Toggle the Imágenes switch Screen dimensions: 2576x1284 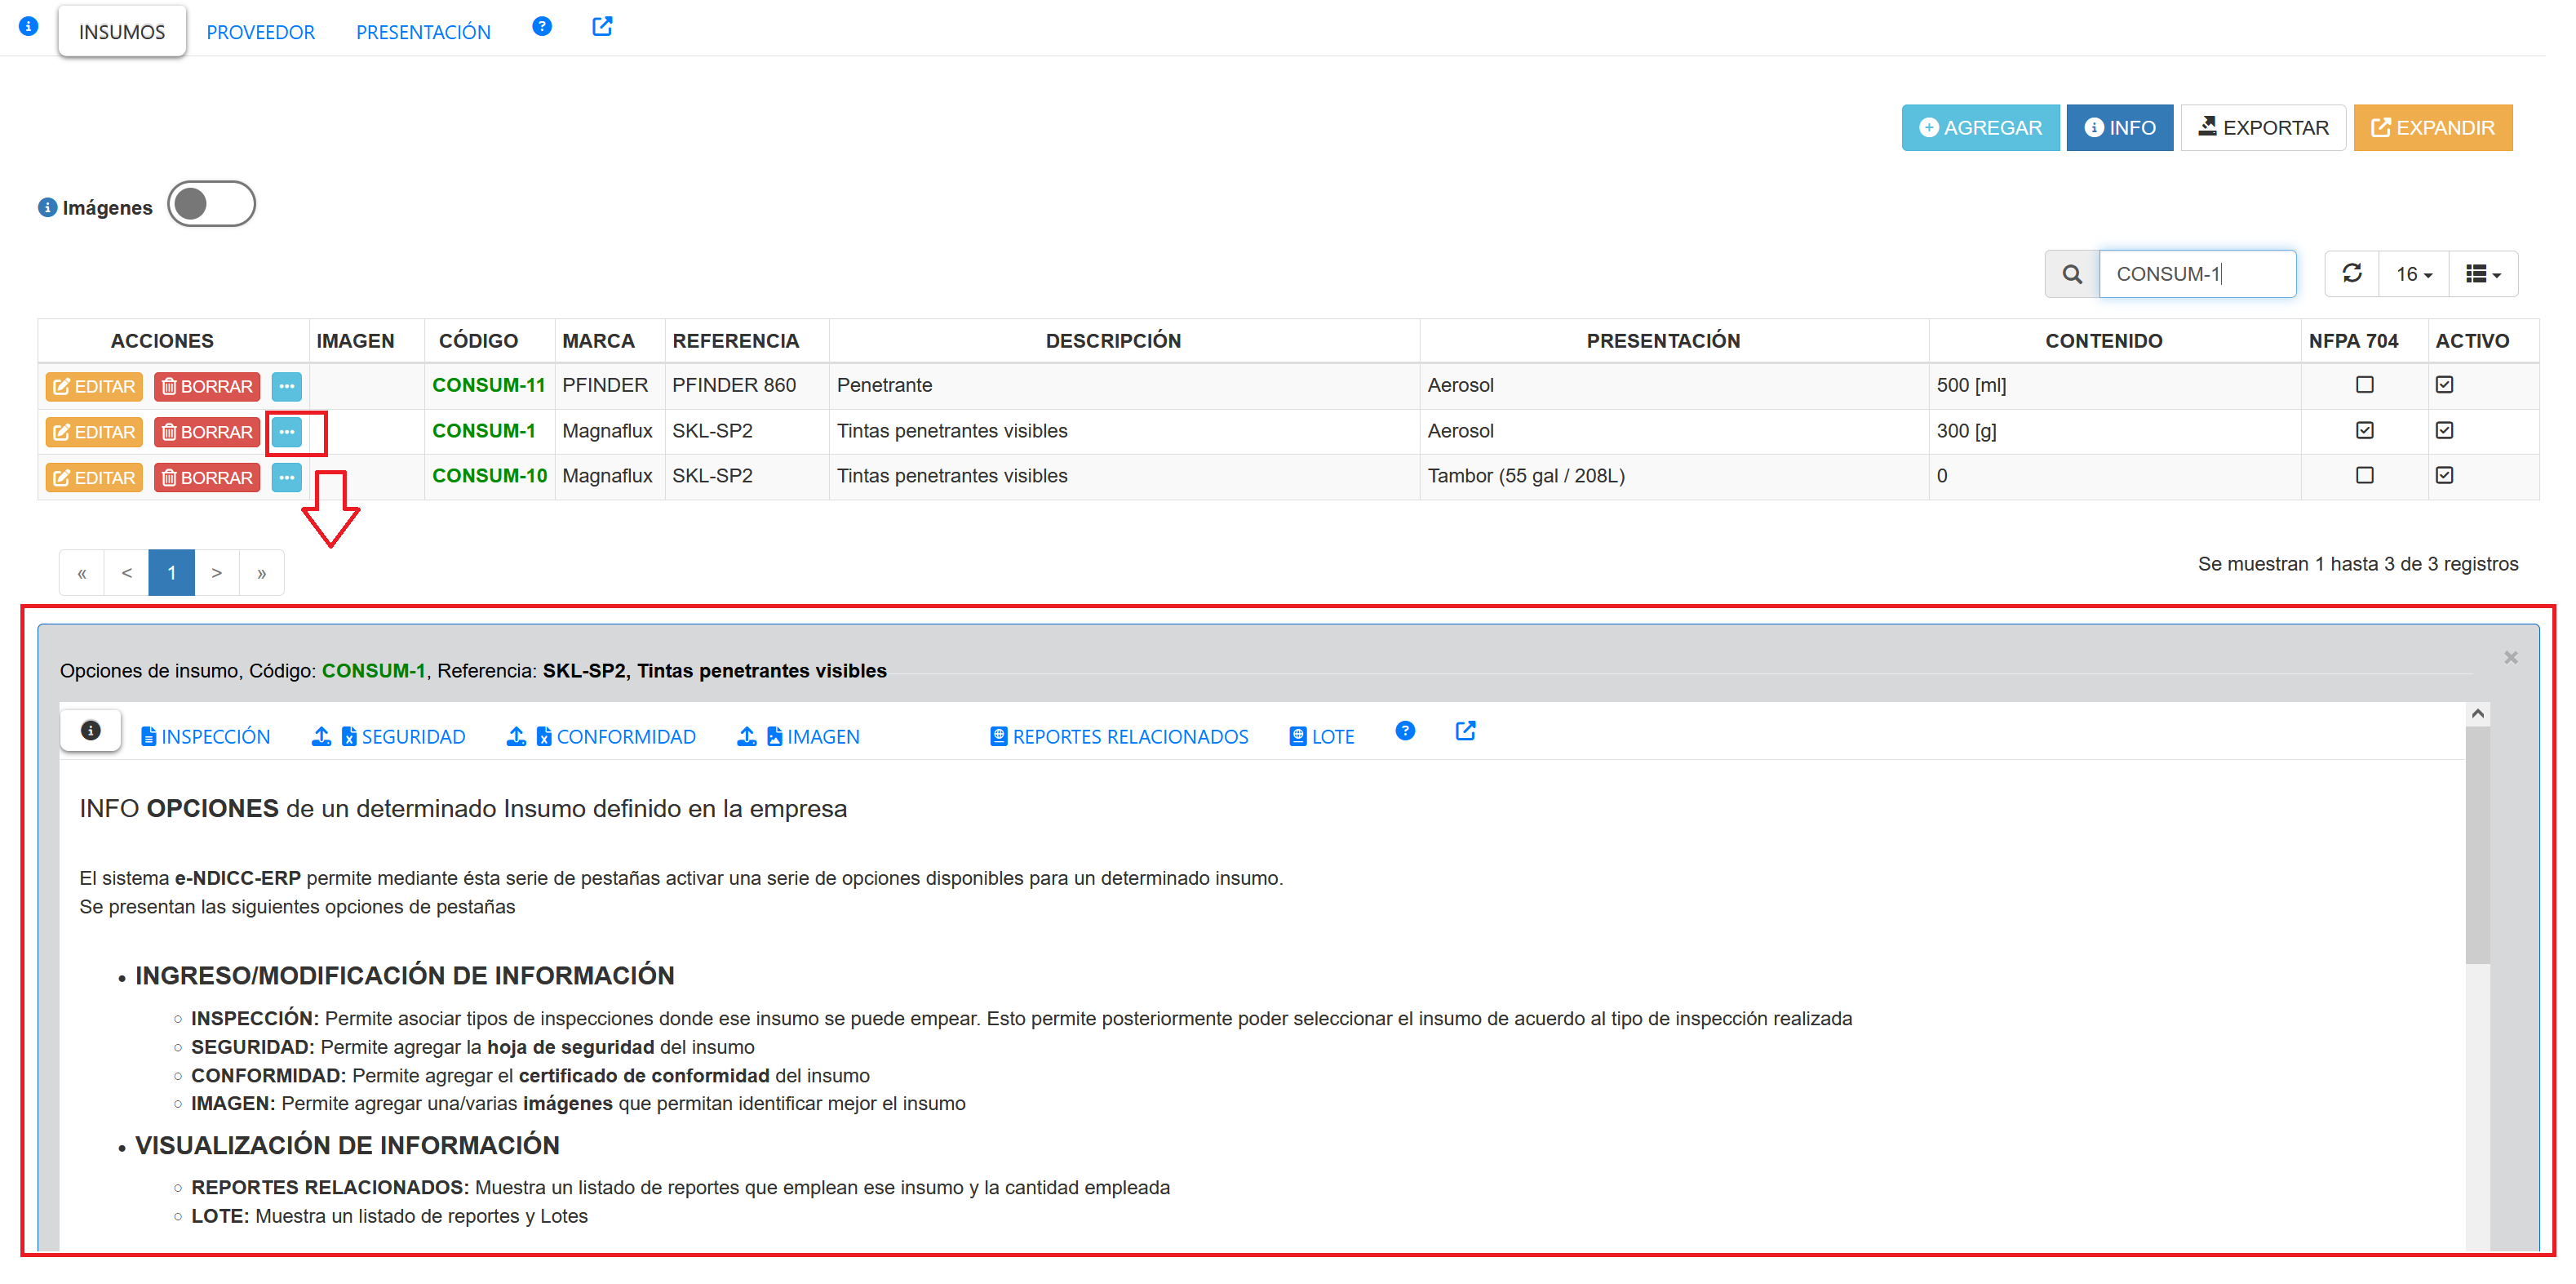point(211,204)
